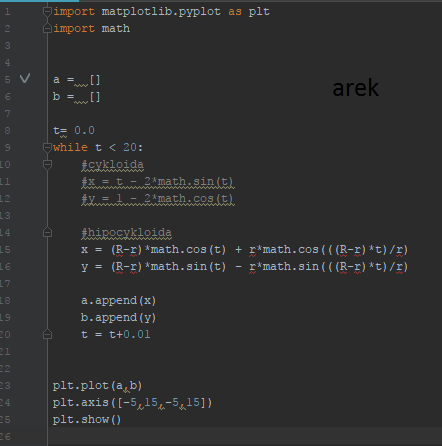This screenshot has height=446, width=442.
Task: Click line number 1 in the gutter
Action: point(7,12)
